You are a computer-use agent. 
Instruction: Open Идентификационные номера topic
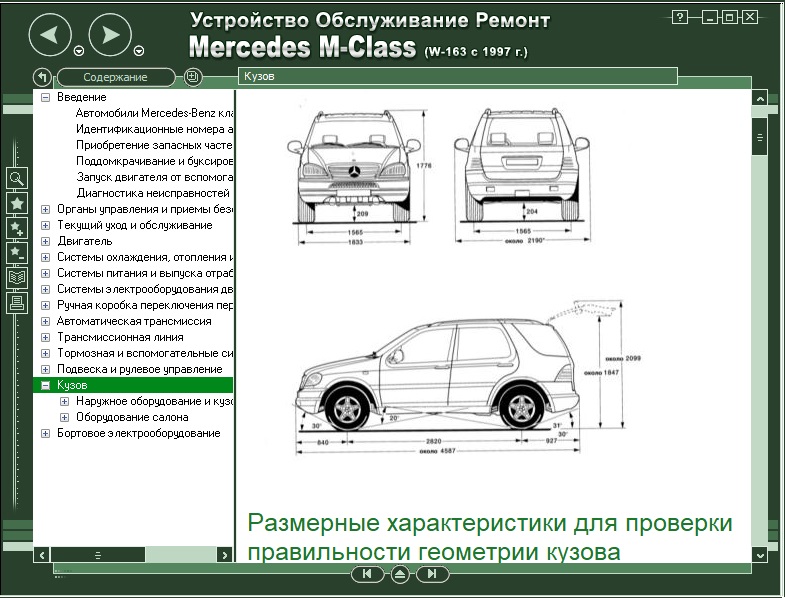pyautogui.click(x=154, y=129)
